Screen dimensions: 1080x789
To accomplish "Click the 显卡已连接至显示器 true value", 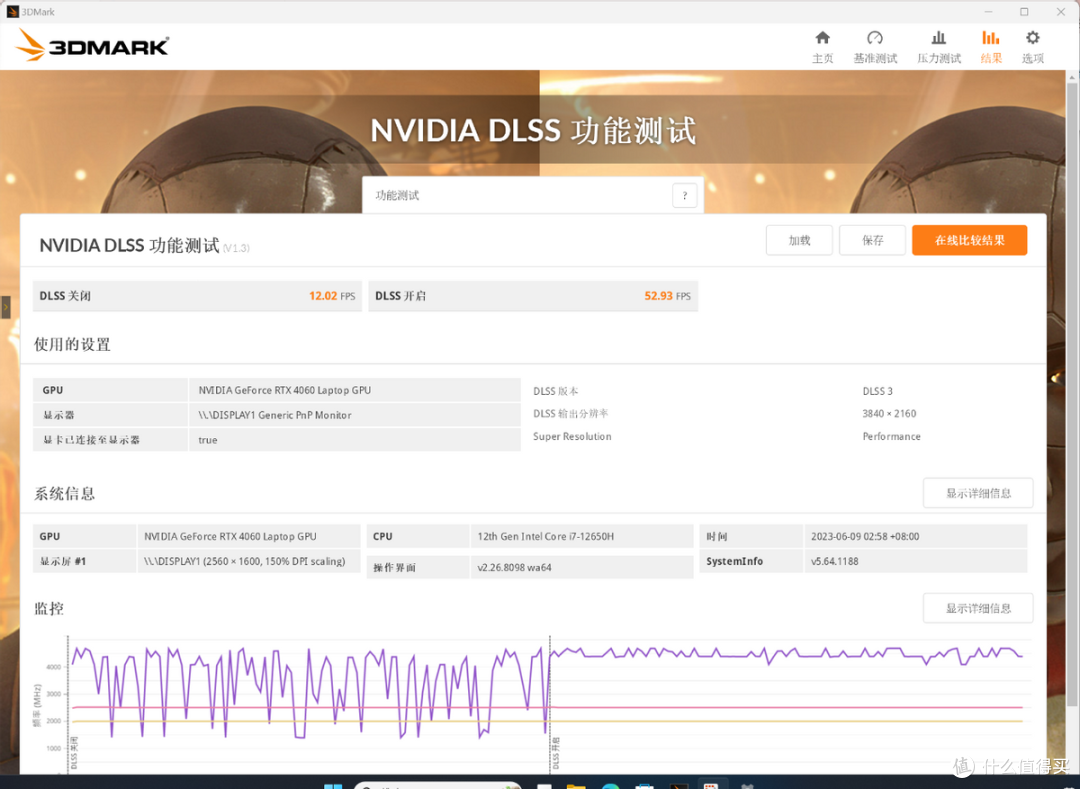I will pyautogui.click(x=207, y=440).
